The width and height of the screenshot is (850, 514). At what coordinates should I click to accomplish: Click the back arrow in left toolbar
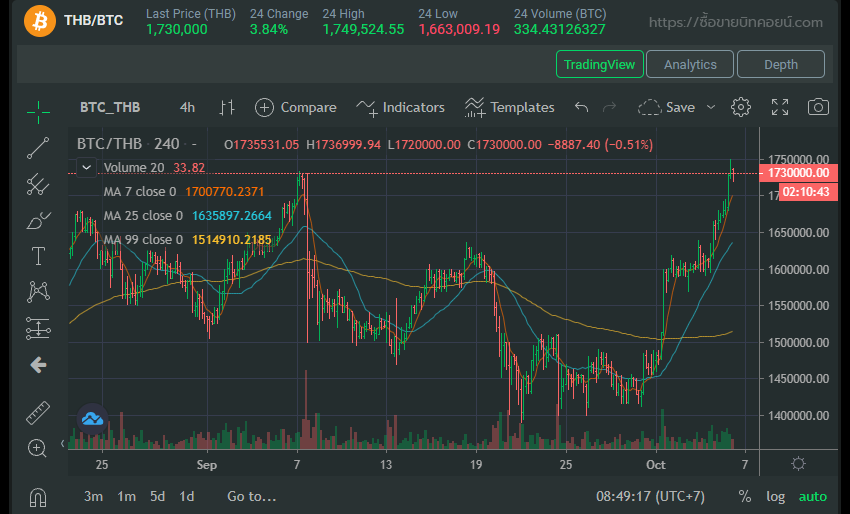(x=38, y=365)
